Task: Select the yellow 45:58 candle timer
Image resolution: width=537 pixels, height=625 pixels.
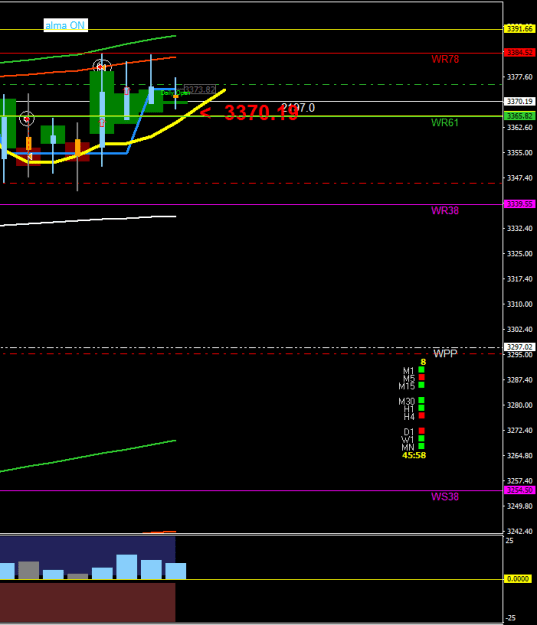Action: (414, 455)
